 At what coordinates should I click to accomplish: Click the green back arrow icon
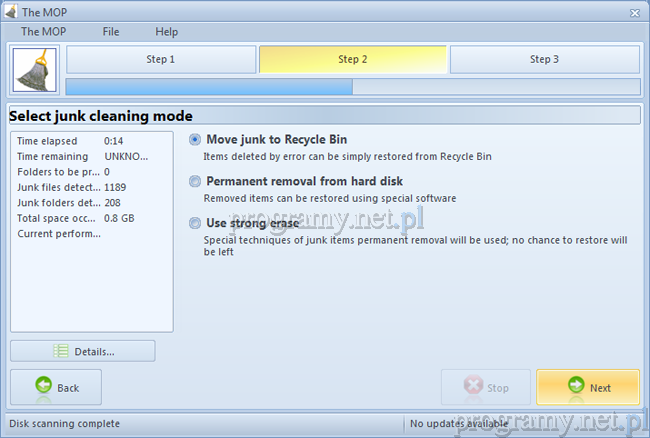tap(42, 387)
